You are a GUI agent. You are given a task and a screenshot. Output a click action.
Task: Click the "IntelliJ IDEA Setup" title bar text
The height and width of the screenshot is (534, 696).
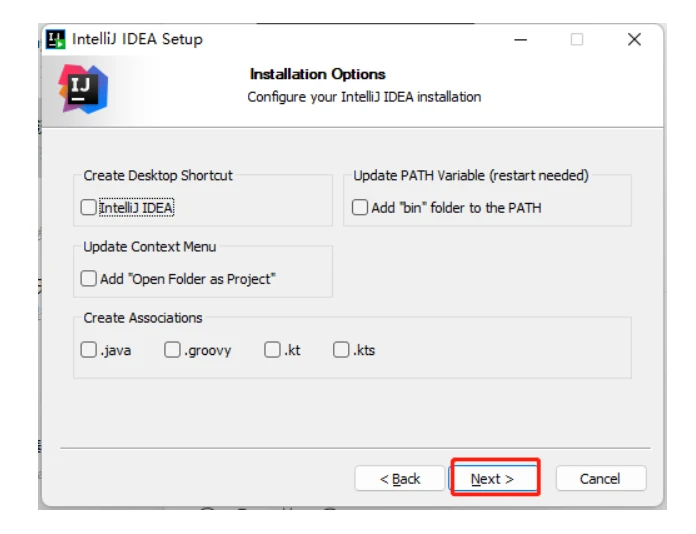(137, 40)
